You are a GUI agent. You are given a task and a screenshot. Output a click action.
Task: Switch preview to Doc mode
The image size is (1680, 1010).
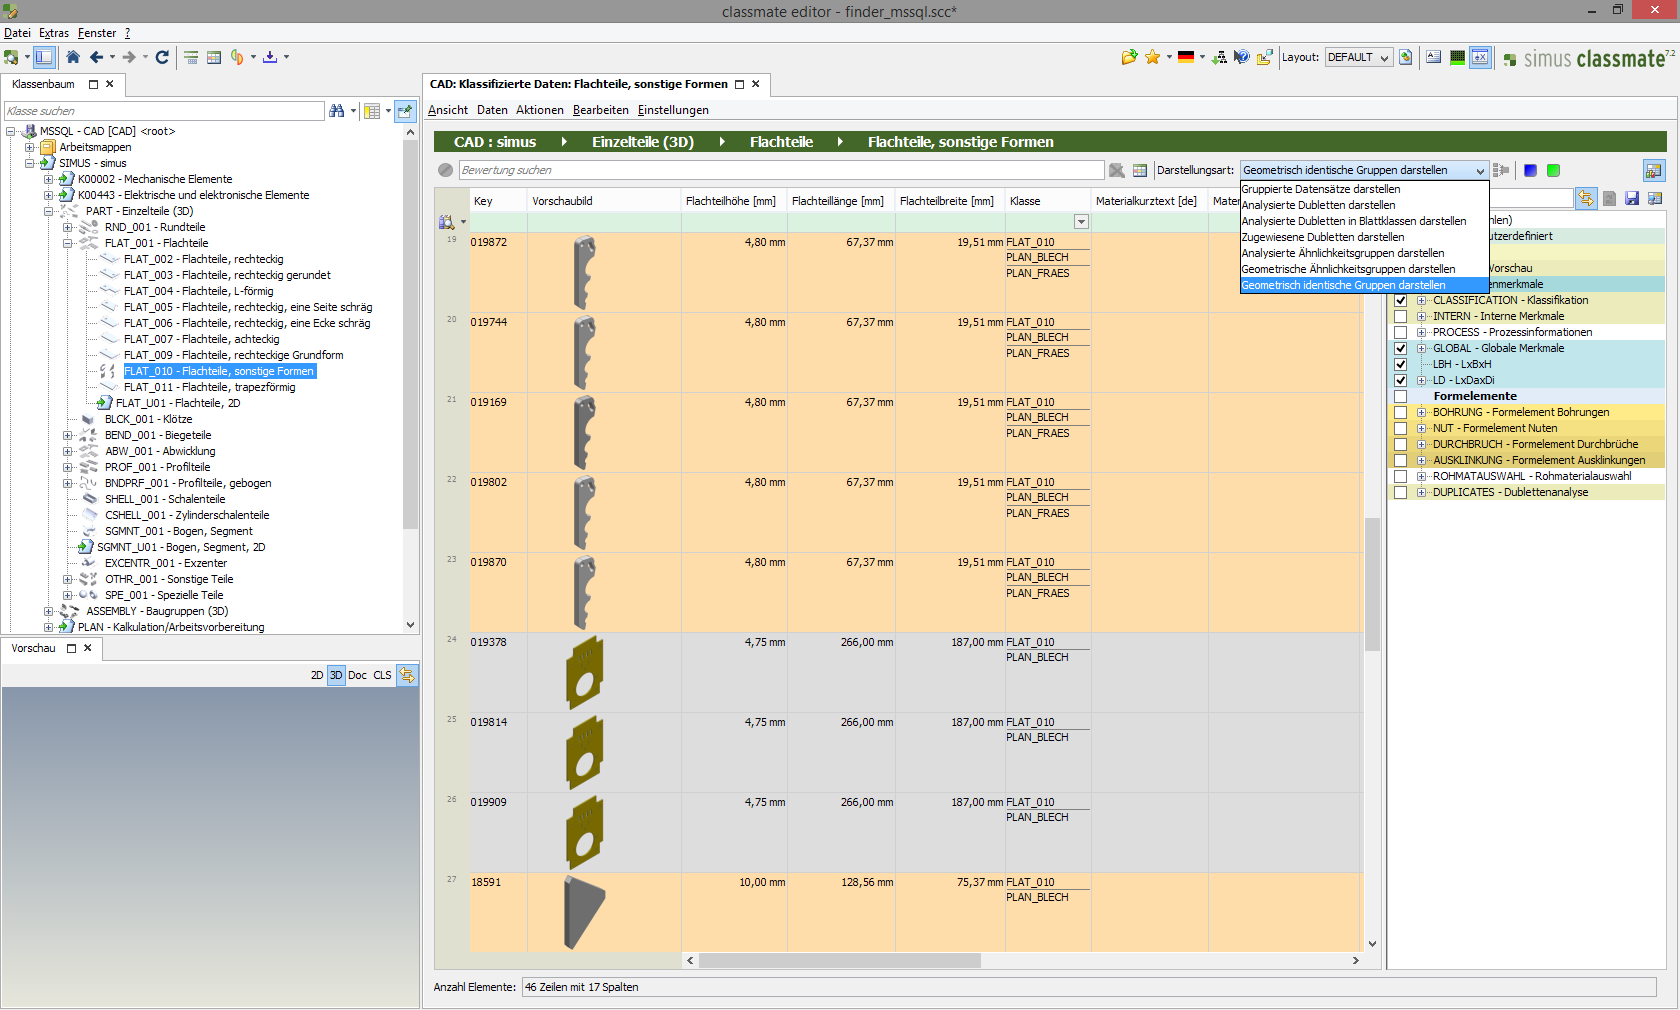coord(357,675)
